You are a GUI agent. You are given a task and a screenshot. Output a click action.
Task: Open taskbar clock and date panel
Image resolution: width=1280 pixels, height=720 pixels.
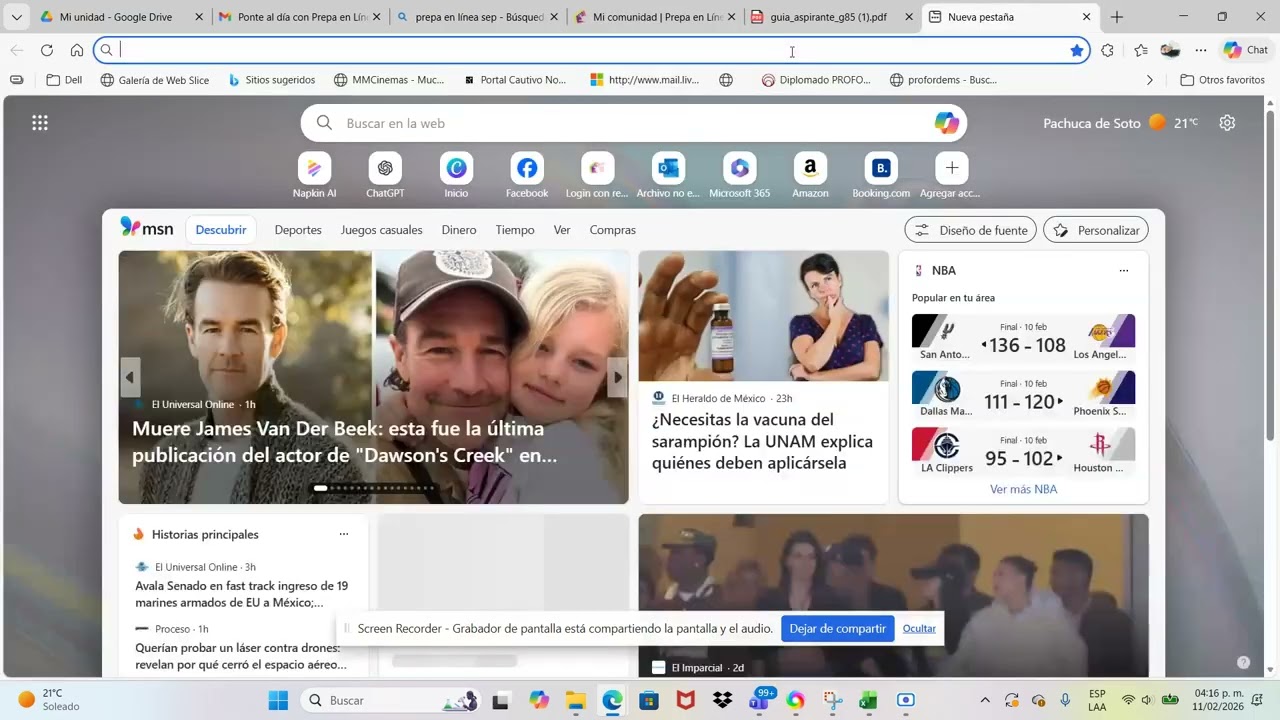pos(1218,700)
